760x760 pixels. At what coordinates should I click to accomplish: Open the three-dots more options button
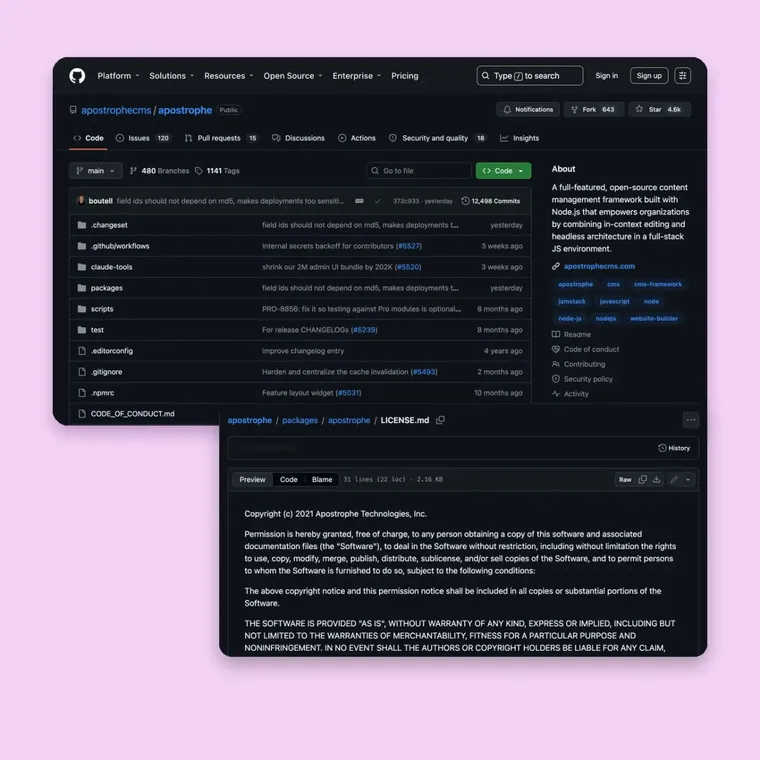[x=691, y=420]
